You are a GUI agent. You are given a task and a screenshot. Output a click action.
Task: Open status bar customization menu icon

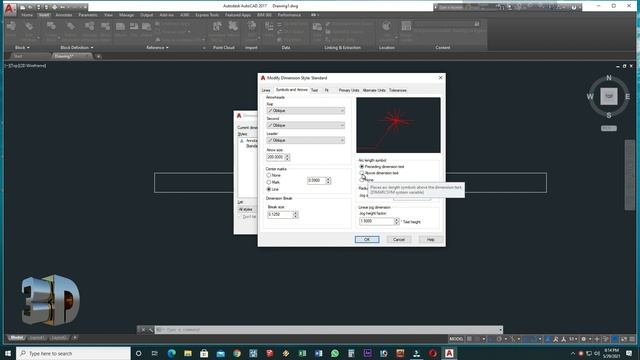pyautogui.click(x=632, y=339)
